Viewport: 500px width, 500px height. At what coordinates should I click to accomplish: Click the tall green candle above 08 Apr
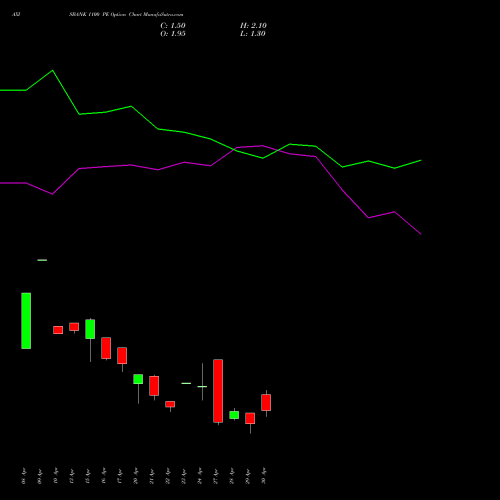point(26,321)
